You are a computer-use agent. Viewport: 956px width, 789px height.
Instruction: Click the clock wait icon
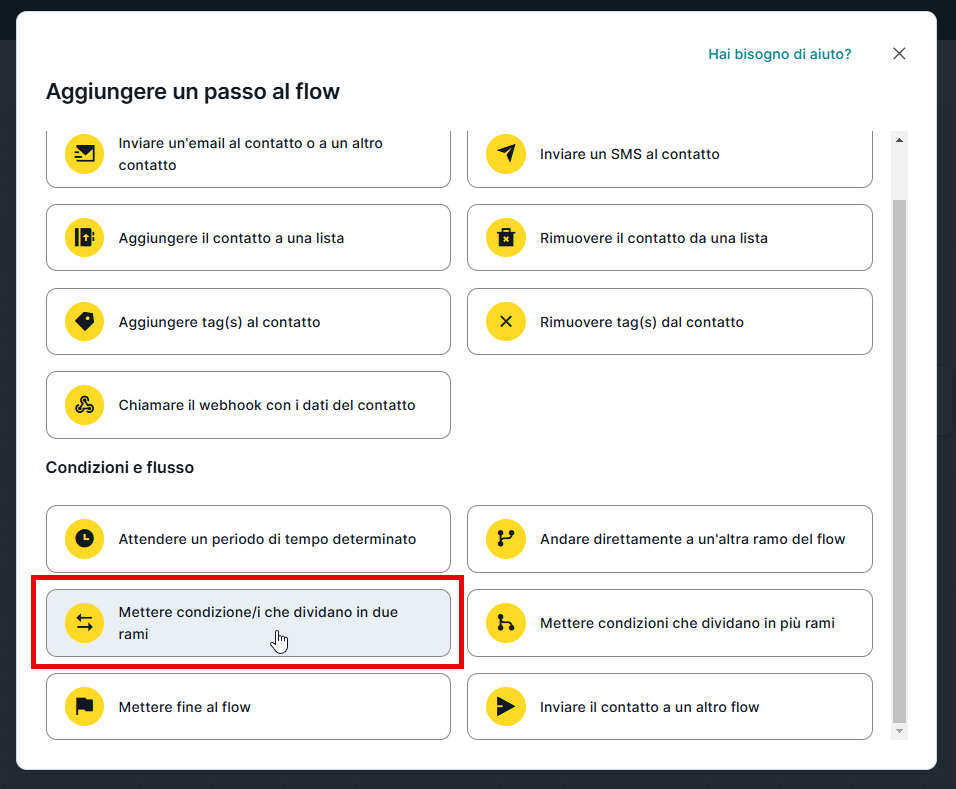[x=85, y=539]
